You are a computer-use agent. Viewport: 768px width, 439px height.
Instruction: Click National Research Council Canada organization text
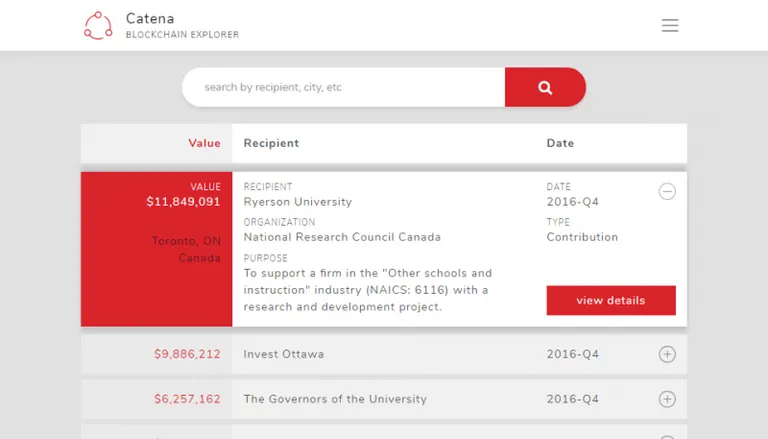[x=342, y=237]
